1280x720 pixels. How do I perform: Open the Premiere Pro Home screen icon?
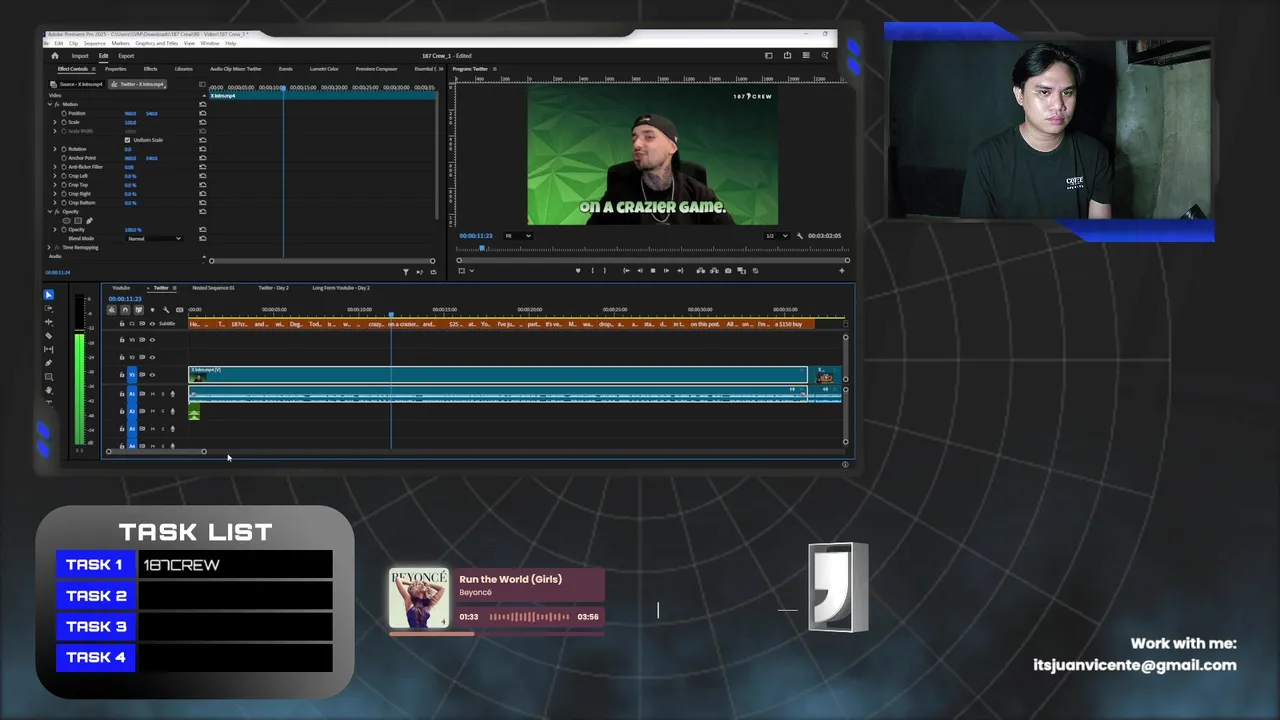point(55,56)
